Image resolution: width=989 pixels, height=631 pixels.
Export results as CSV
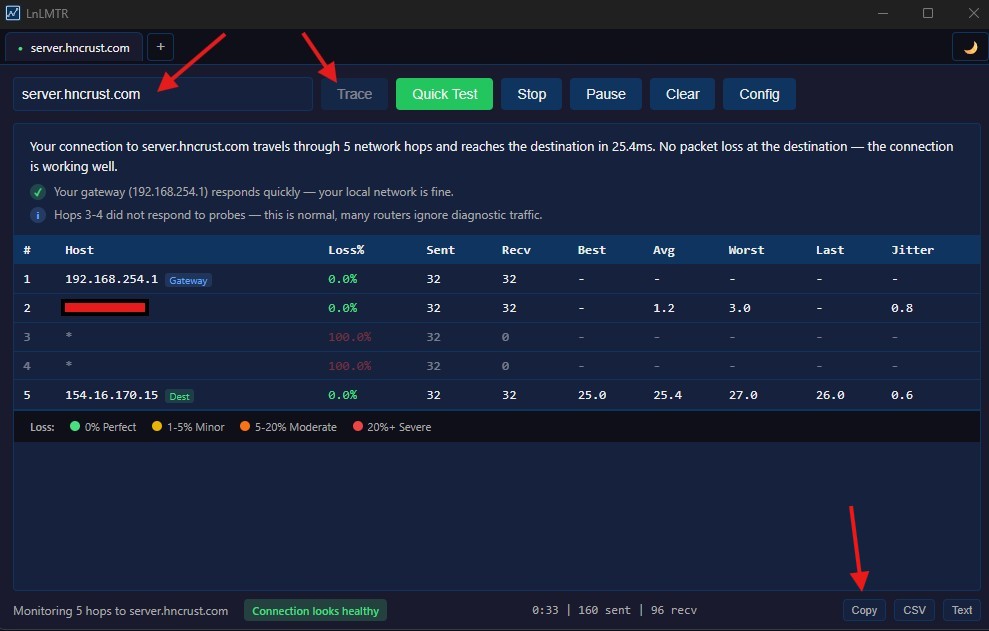pos(914,610)
